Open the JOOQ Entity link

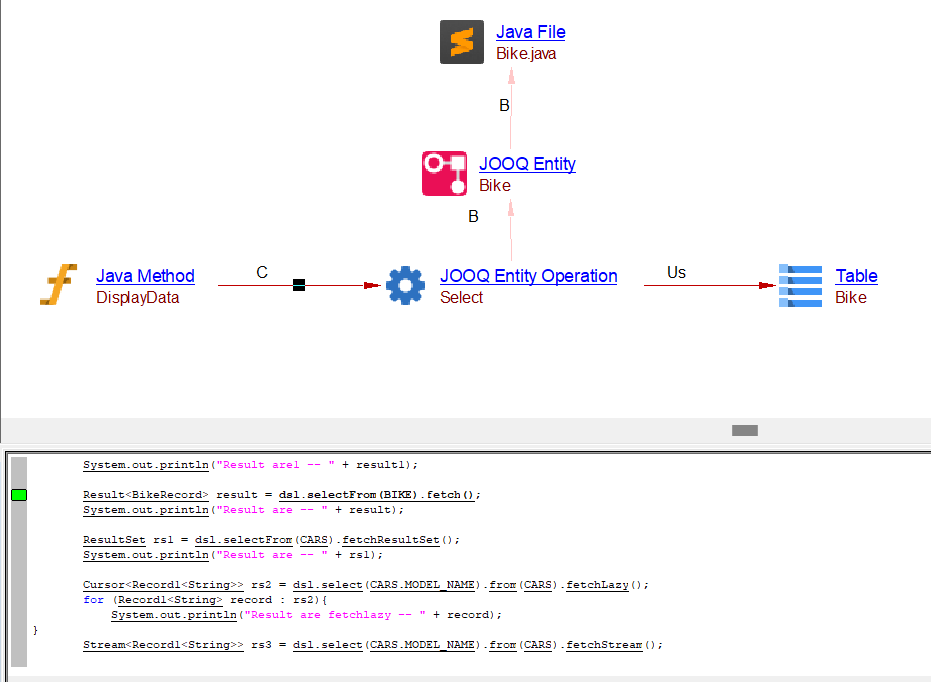(x=527, y=164)
